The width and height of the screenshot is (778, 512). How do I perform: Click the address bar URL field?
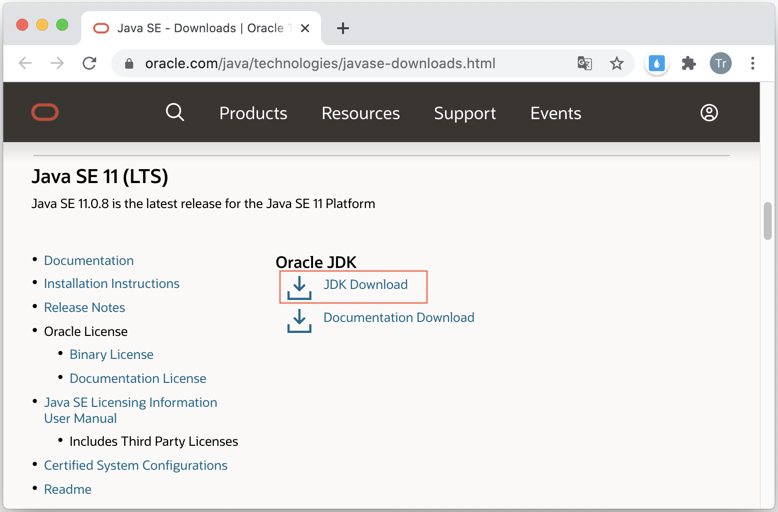[x=320, y=64]
